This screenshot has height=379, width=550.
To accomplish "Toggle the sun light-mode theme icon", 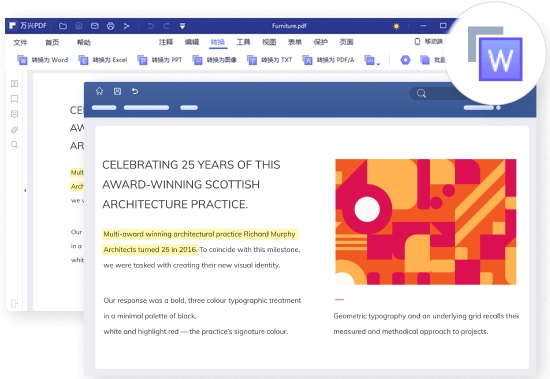I will (396, 26).
